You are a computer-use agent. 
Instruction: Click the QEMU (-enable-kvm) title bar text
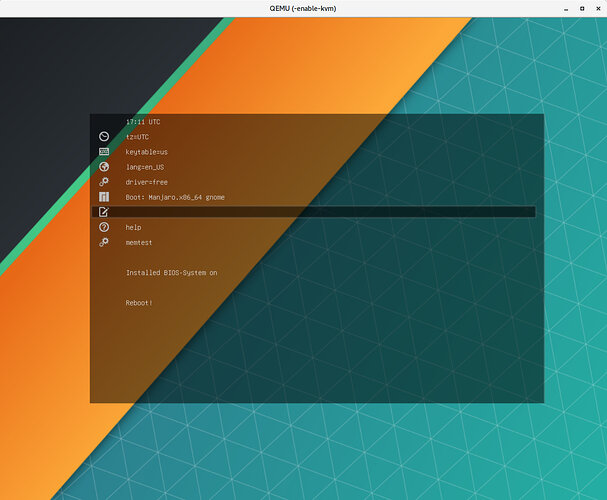[303, 9]
